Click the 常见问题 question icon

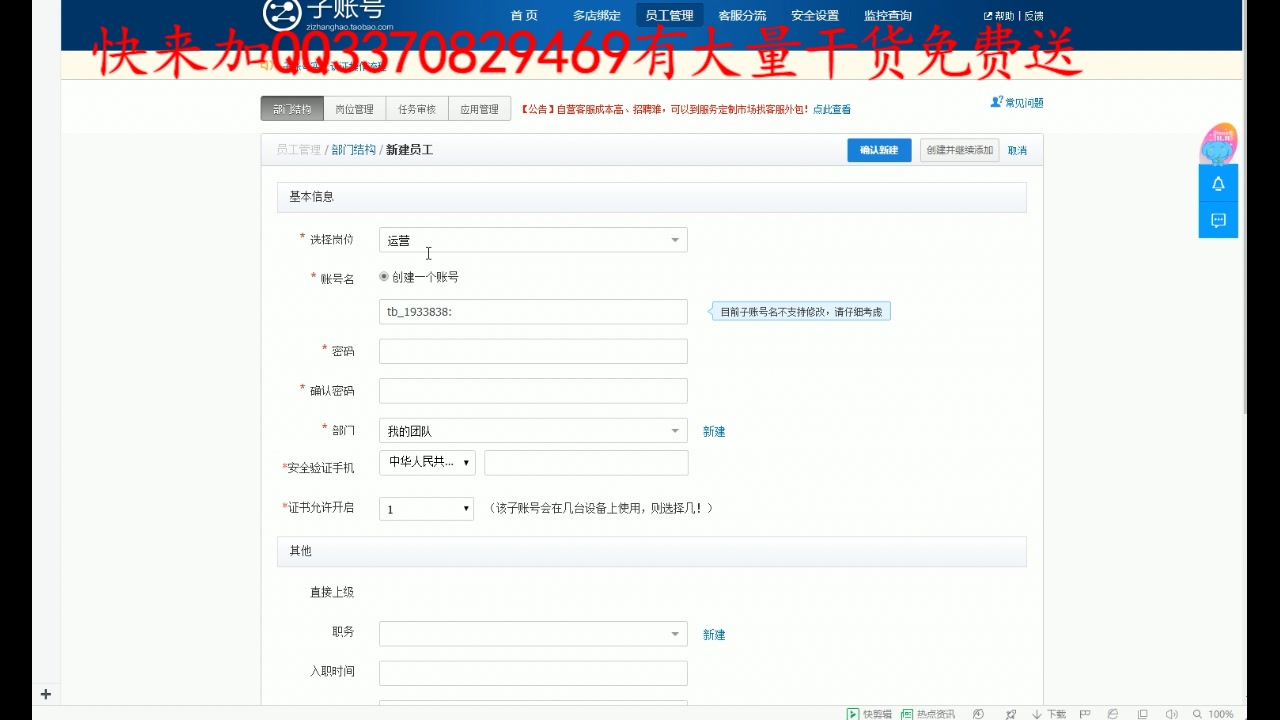[x=996, y=101]
